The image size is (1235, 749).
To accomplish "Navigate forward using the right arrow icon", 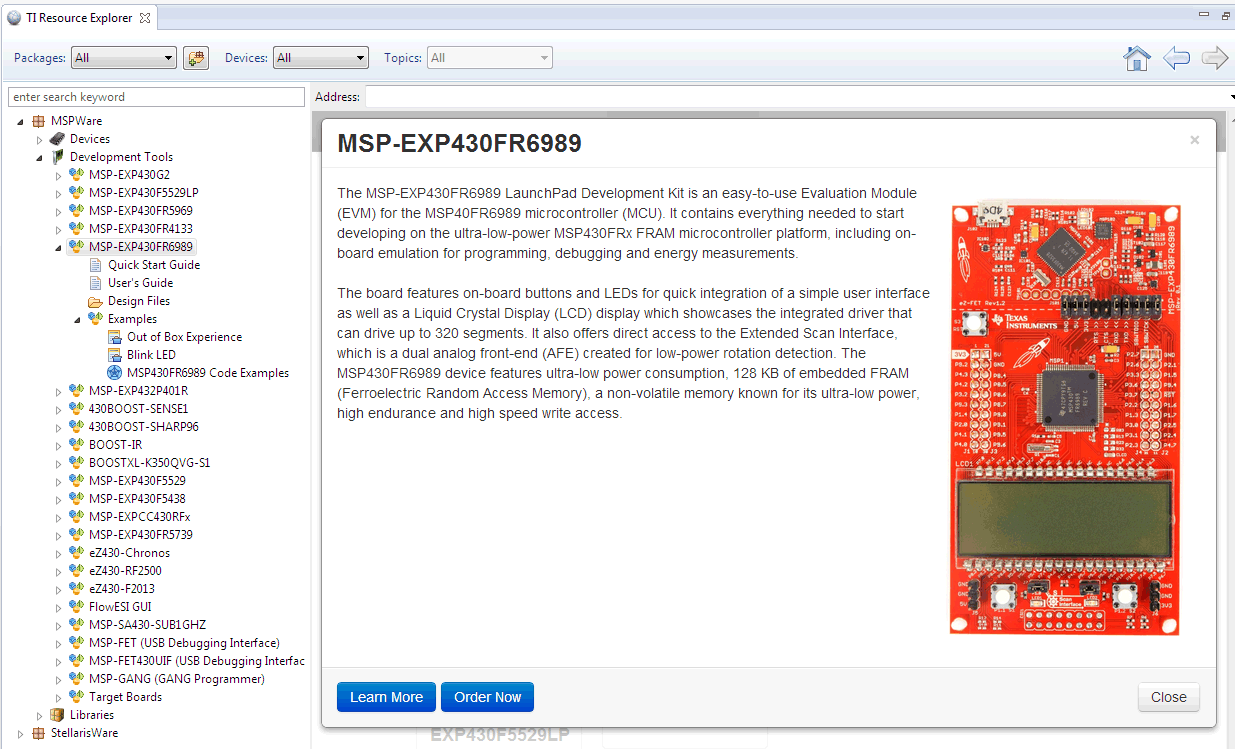I will click(x=1214, y=58).
